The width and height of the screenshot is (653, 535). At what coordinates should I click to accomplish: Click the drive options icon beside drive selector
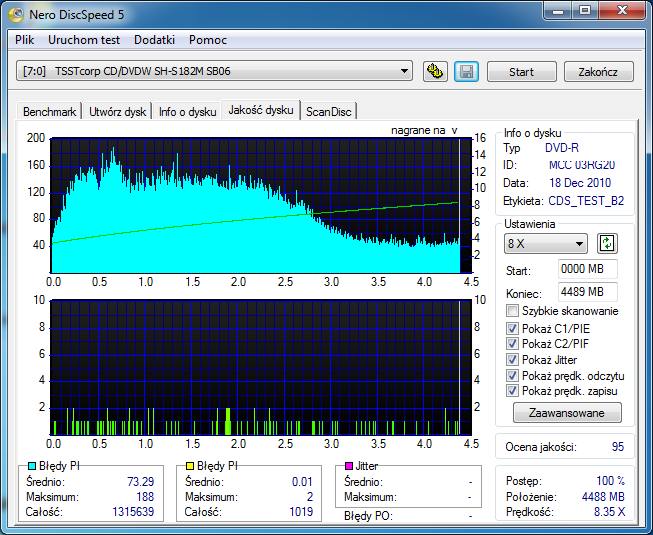(435, 72)
